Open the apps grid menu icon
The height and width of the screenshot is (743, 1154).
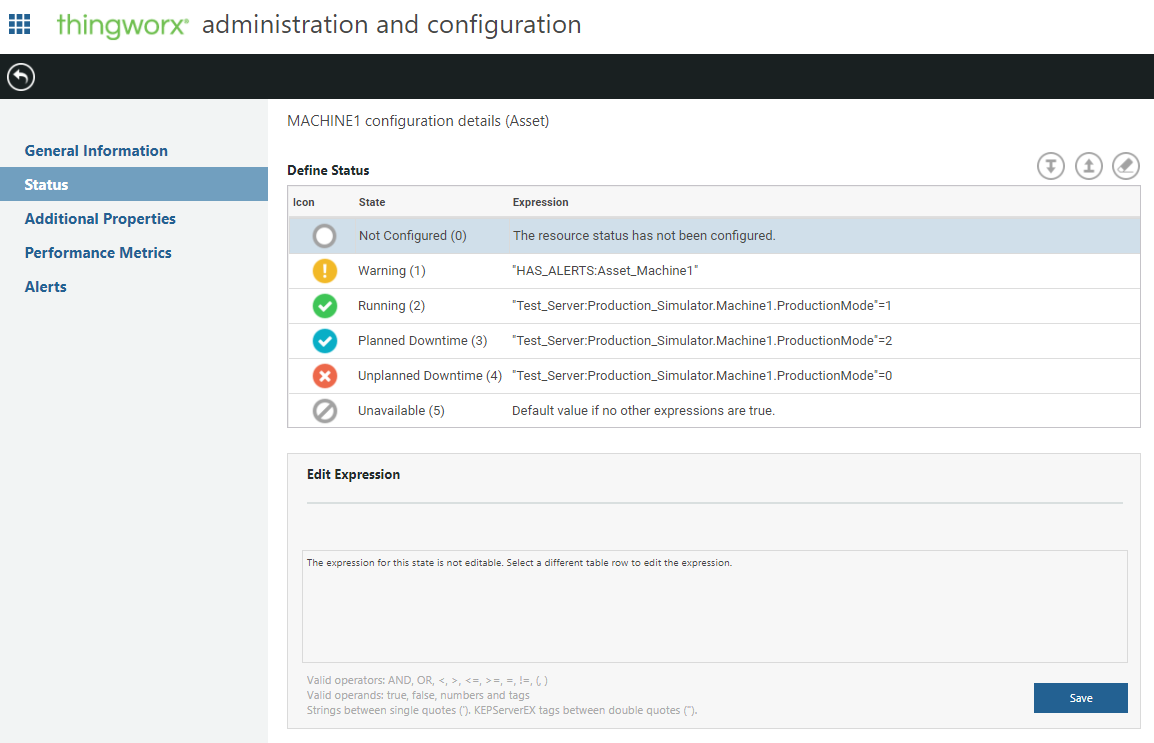coord(19,24)
